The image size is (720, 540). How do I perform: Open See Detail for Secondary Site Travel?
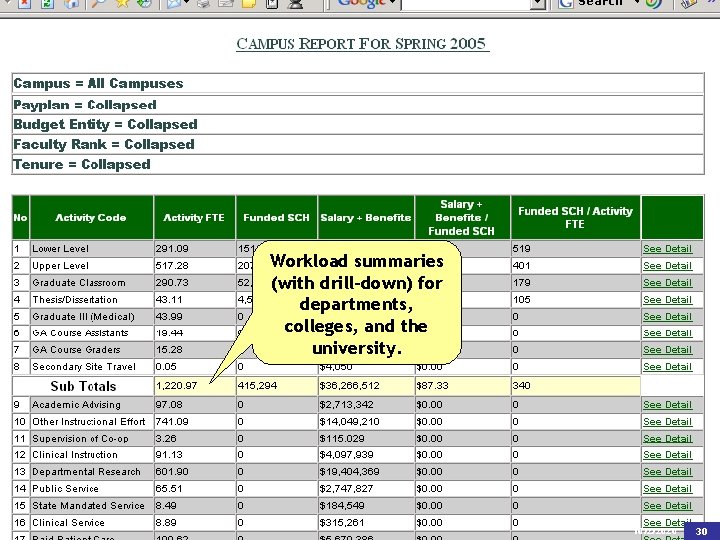667,367
